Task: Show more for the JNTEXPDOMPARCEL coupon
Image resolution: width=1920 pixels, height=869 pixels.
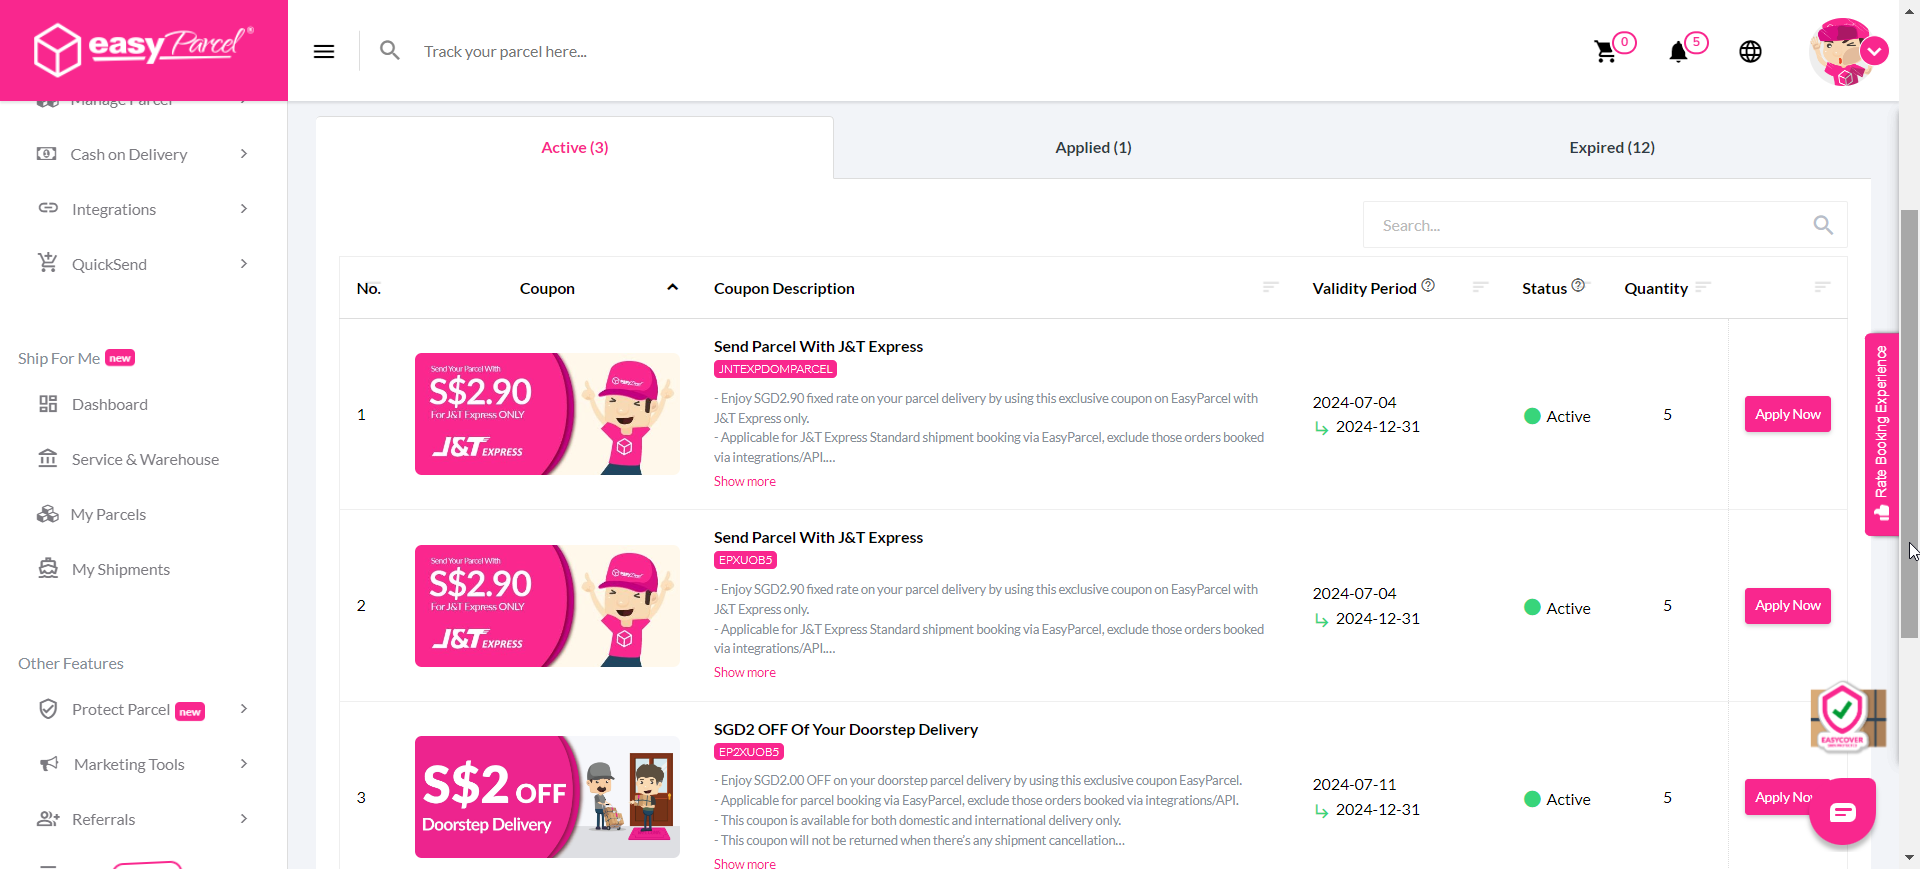Action: 744,481
